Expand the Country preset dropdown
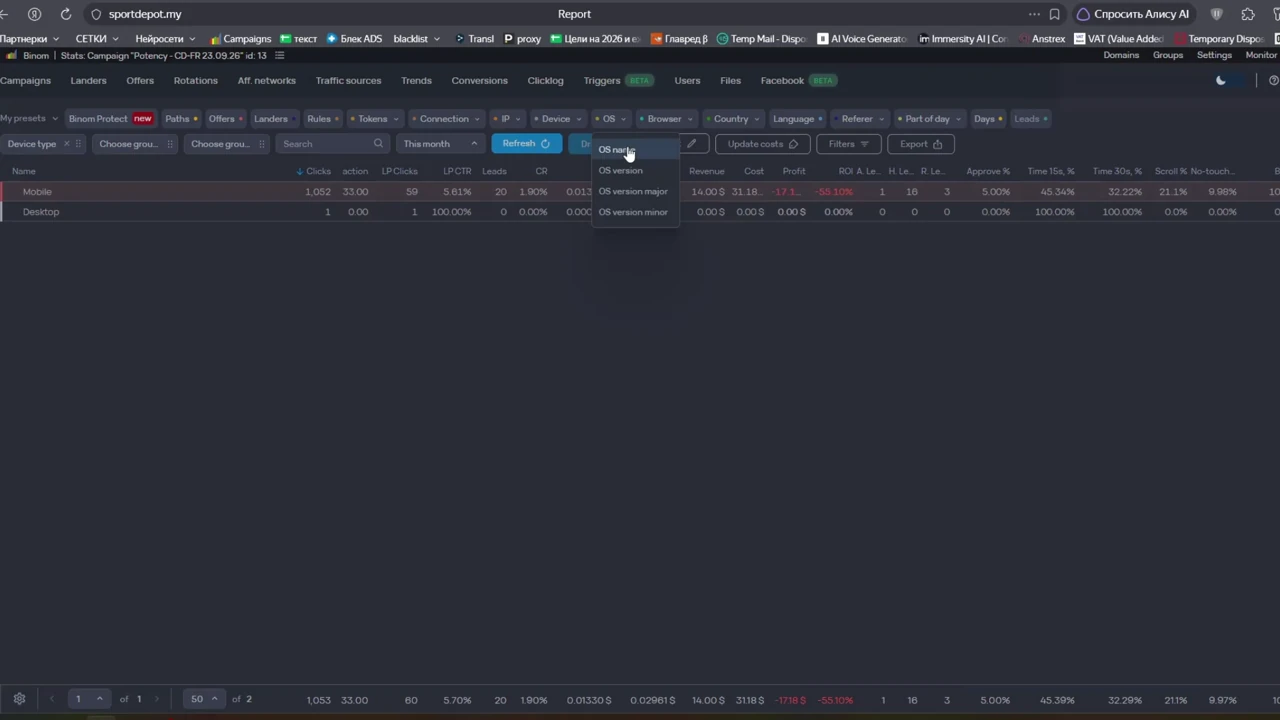The width and height of the screenshot is (1280, 720). (733, 119)
